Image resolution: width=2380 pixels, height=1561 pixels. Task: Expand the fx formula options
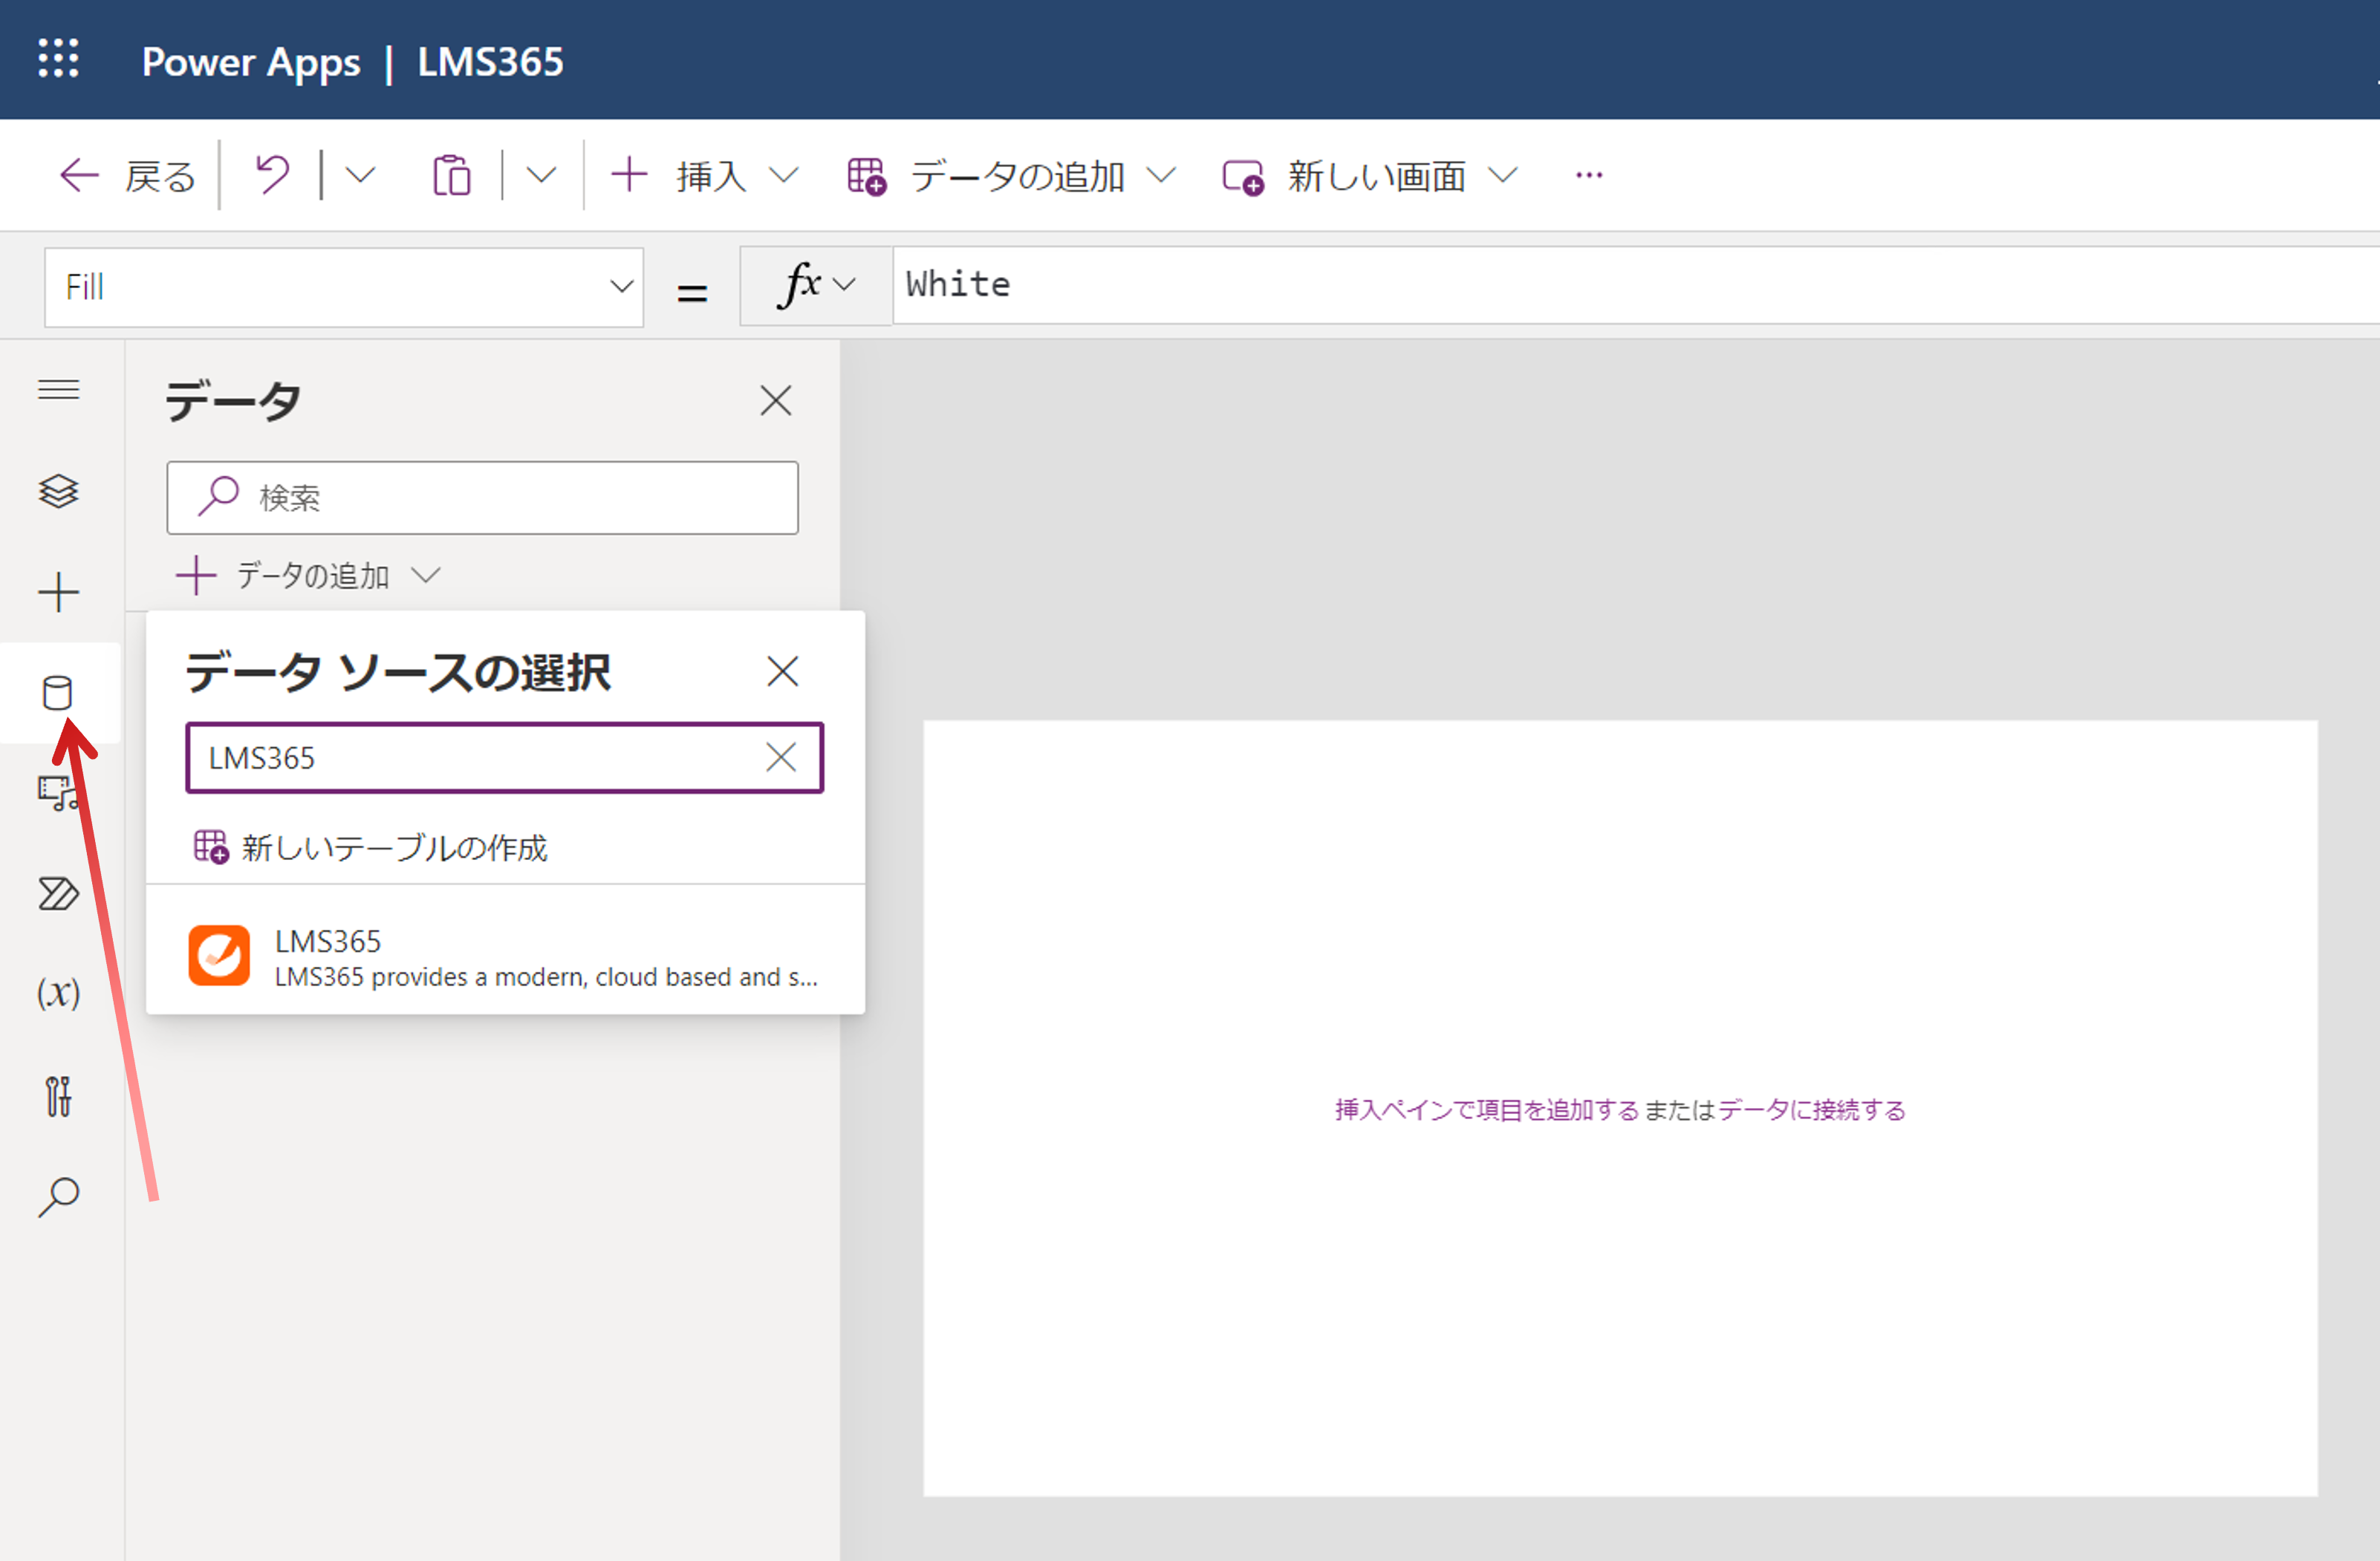(844, 285)
